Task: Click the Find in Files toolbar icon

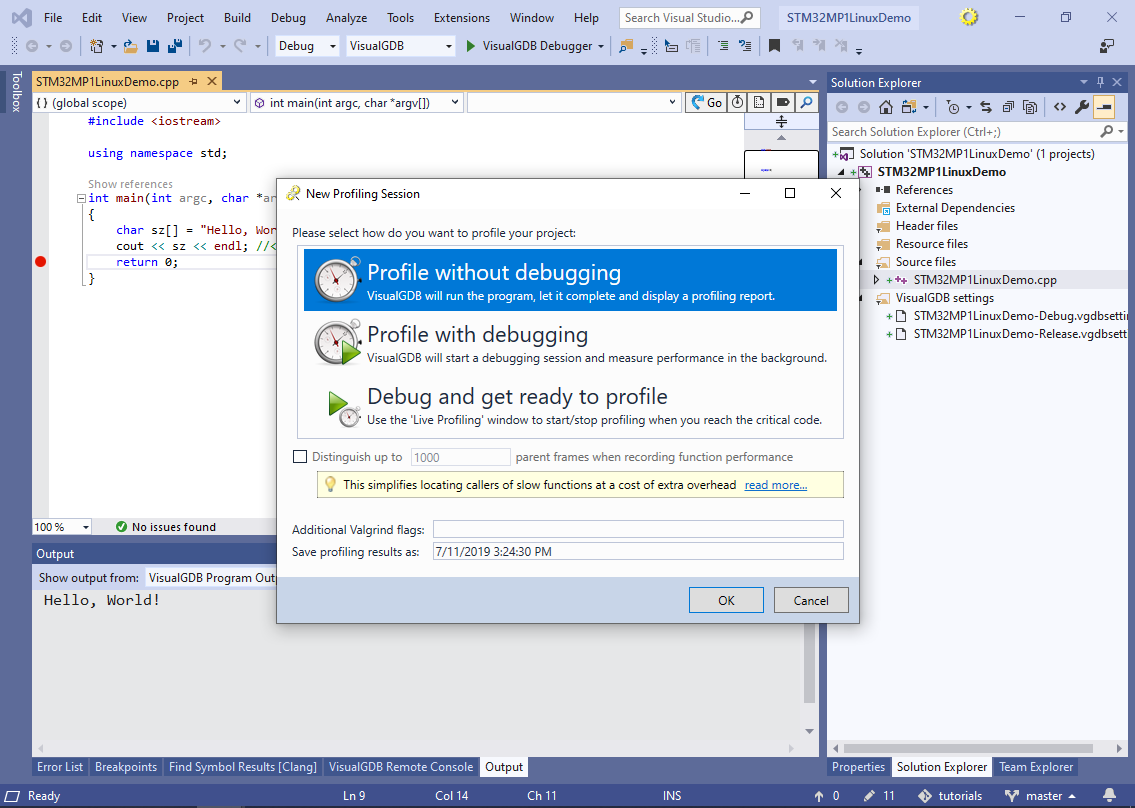Action: pyautogui.click(x=625, y=46)
